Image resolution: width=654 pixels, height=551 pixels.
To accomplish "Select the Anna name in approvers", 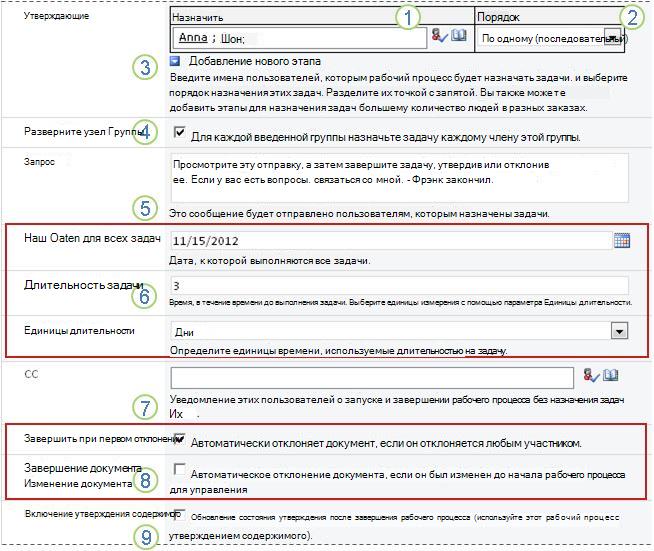I will 193,38.
